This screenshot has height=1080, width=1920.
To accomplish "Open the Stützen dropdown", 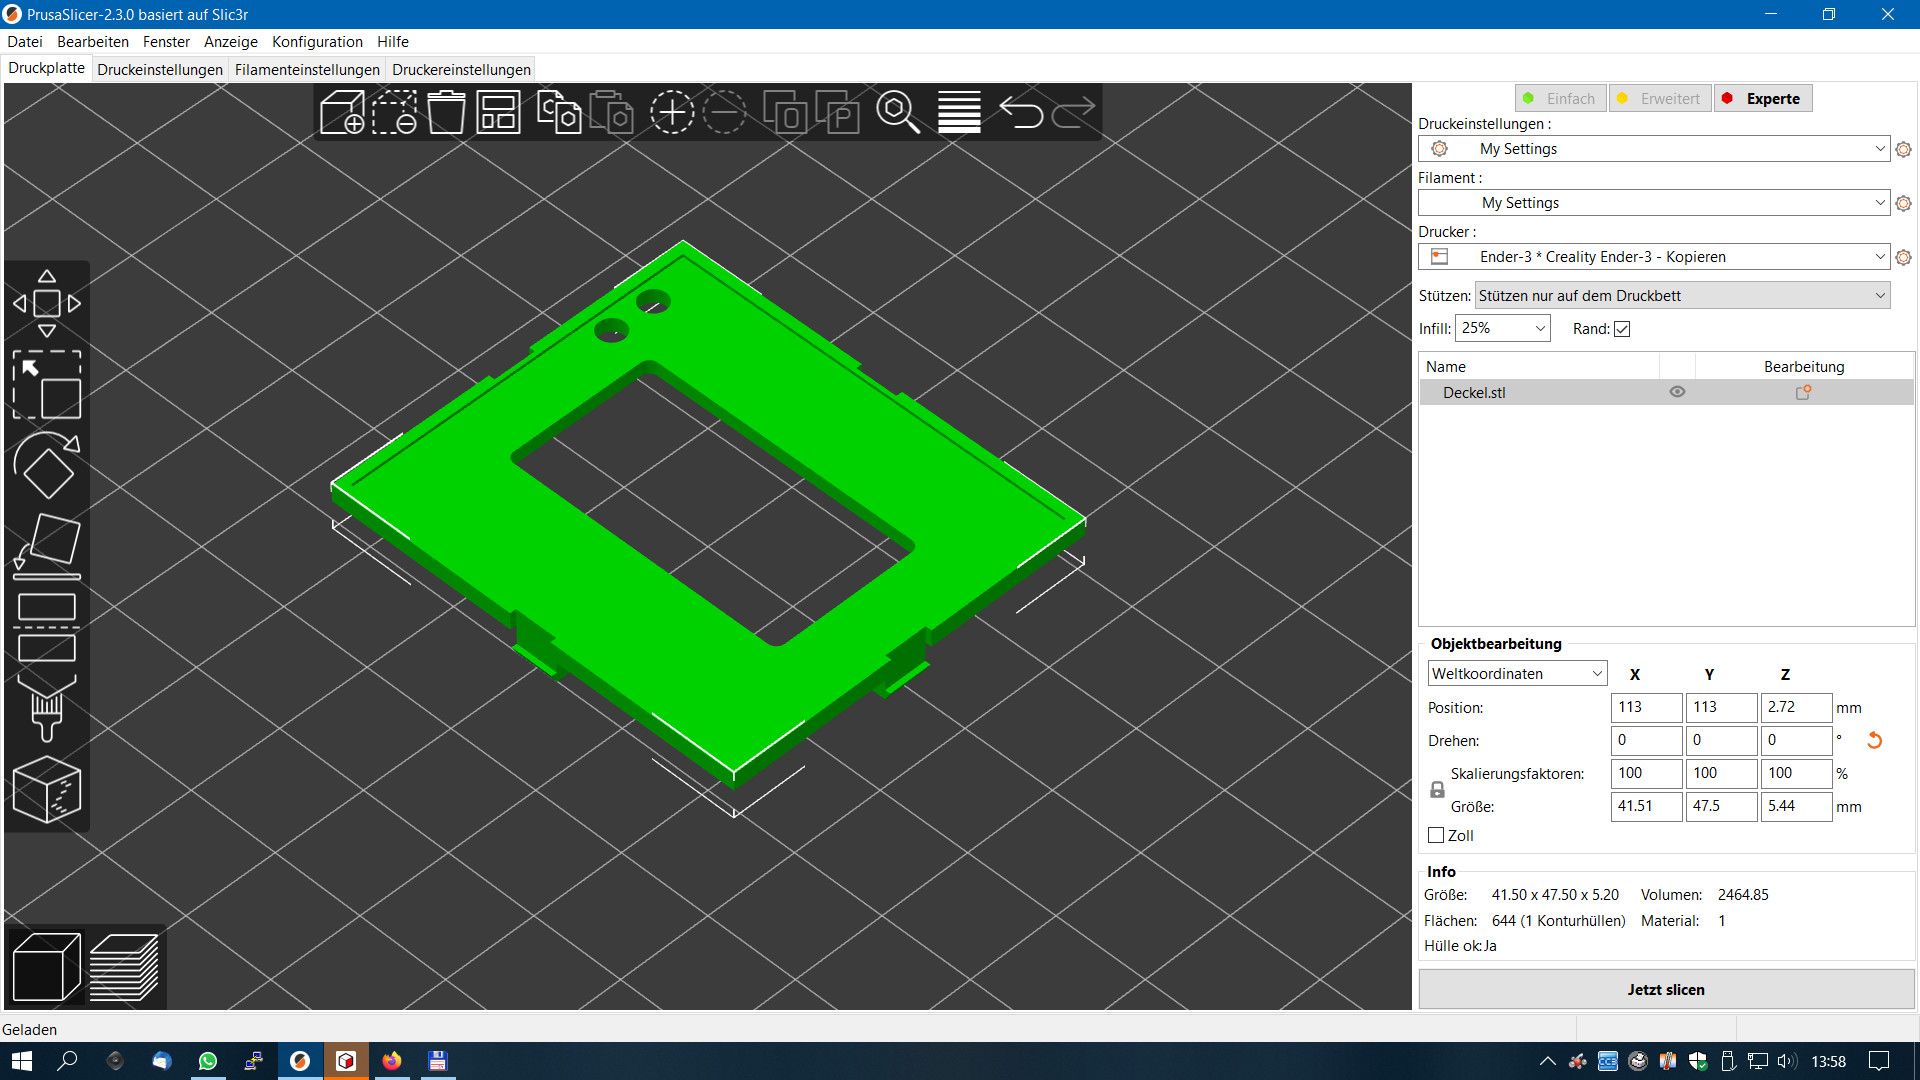I will (x=1682, y=296).
